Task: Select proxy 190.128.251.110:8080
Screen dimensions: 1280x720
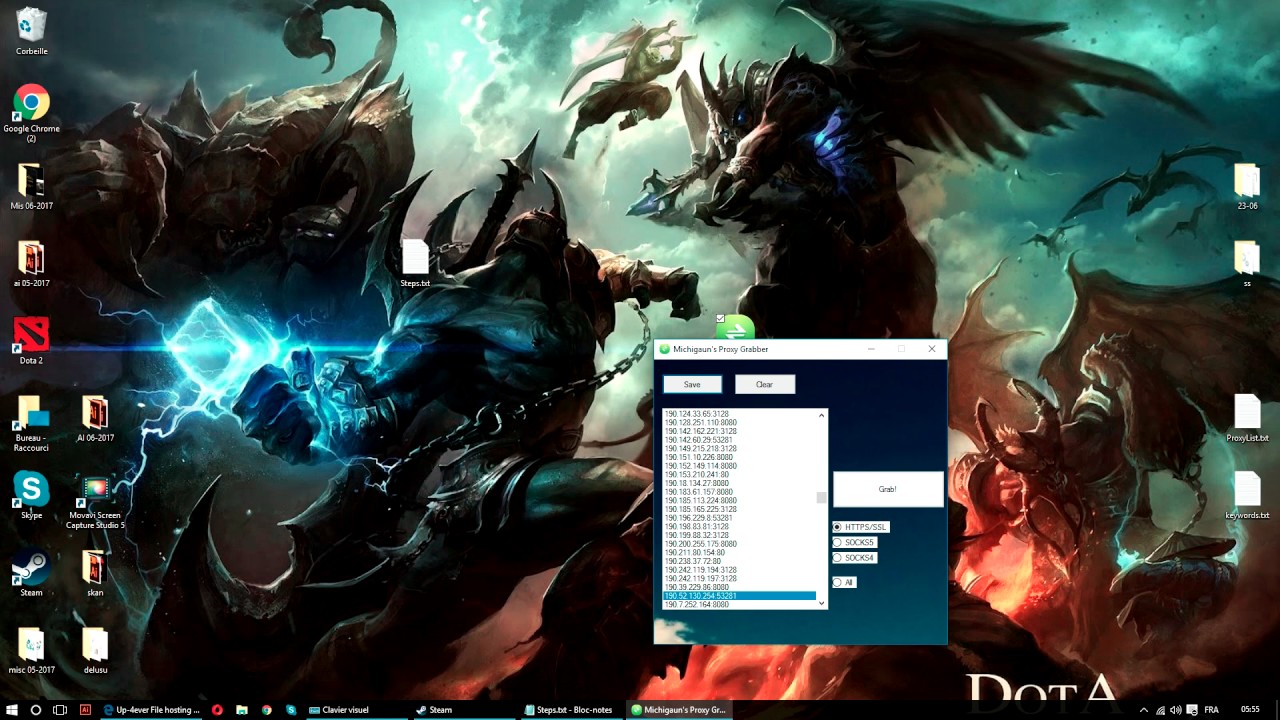Action: click(701, 422)
